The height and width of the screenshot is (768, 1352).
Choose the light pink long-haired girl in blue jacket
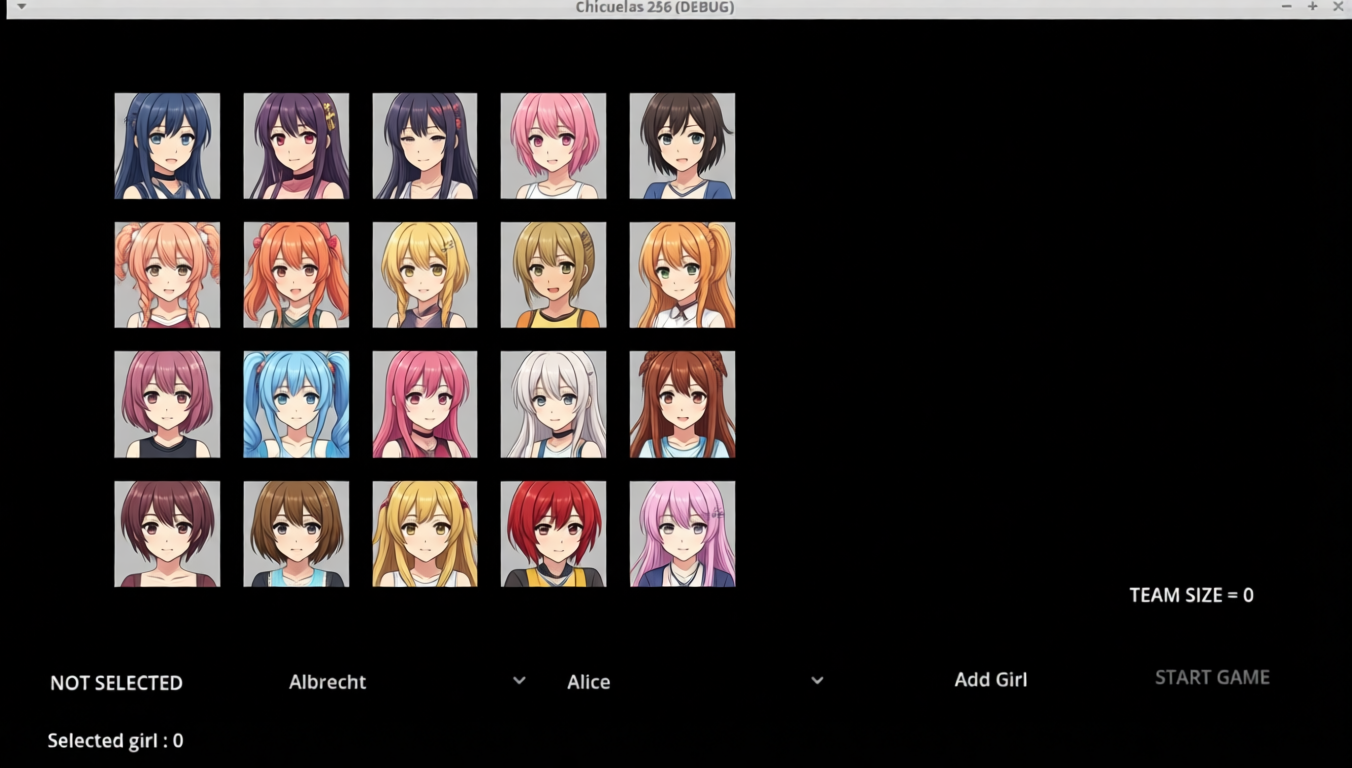682,534
